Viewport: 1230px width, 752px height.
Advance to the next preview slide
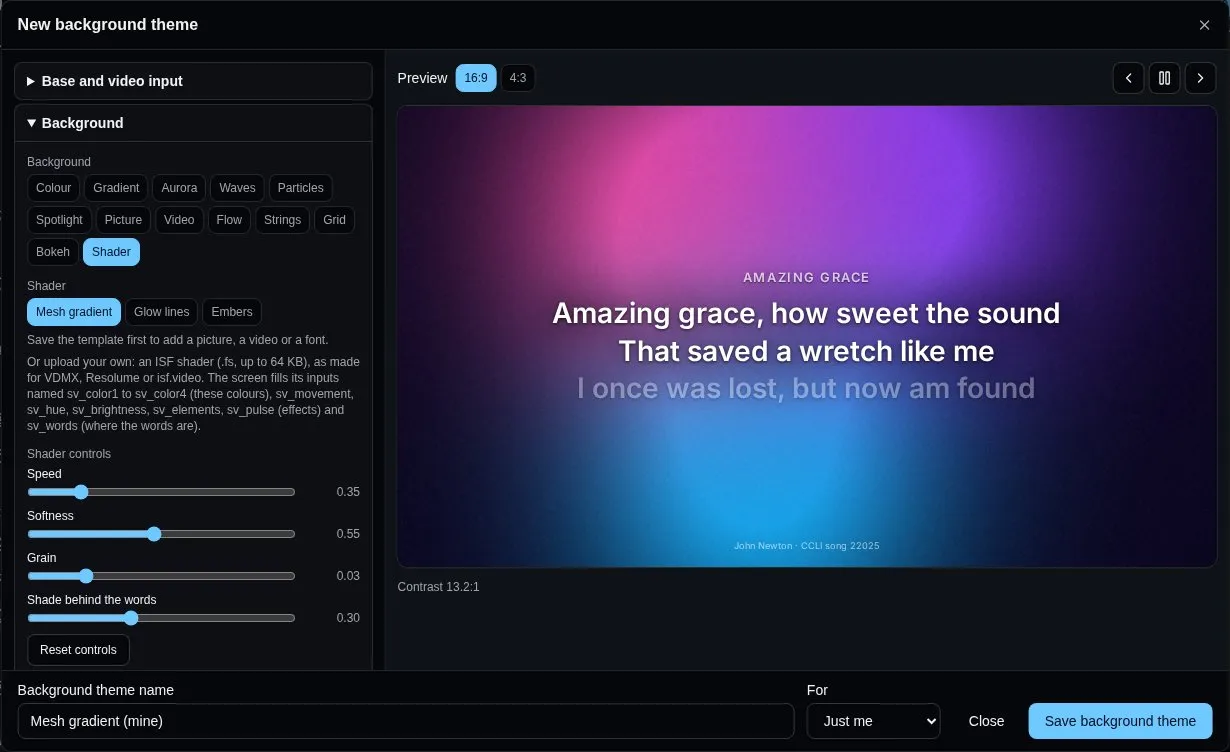[1200, 78]
